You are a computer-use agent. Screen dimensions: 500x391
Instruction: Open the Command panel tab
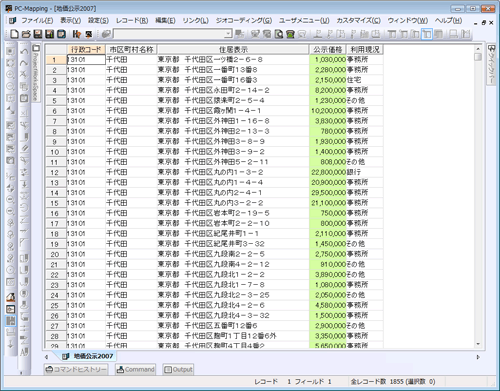(x=135, y=369)
